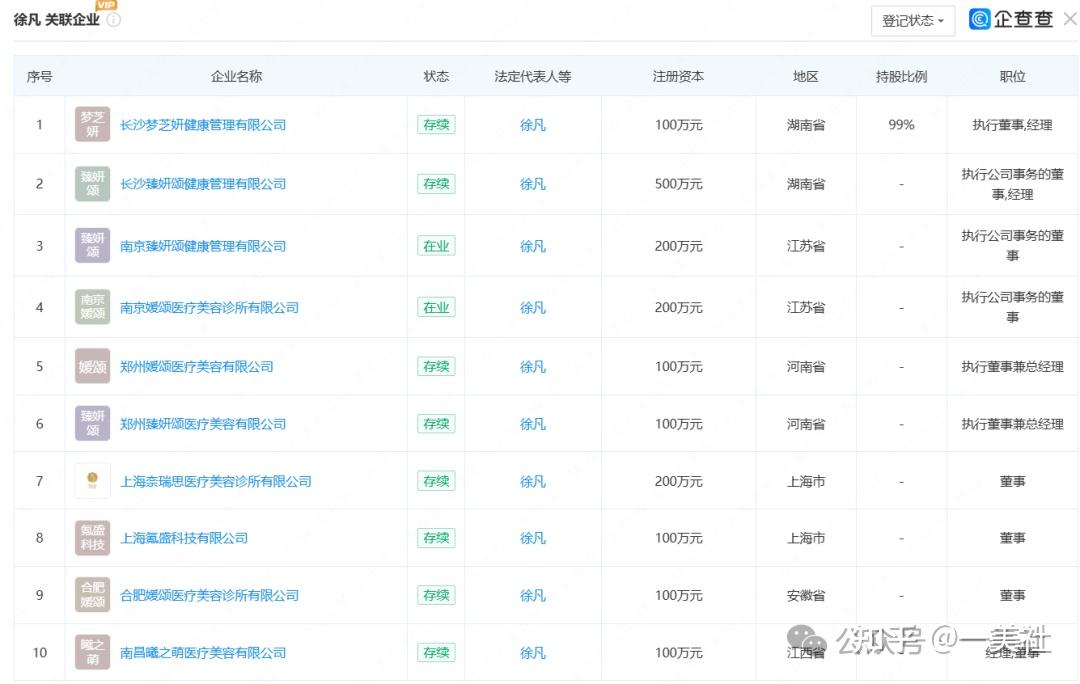
Task: Open 长沙梦芝妍健康管理有限公司 company page
Action: click(205, 124)
